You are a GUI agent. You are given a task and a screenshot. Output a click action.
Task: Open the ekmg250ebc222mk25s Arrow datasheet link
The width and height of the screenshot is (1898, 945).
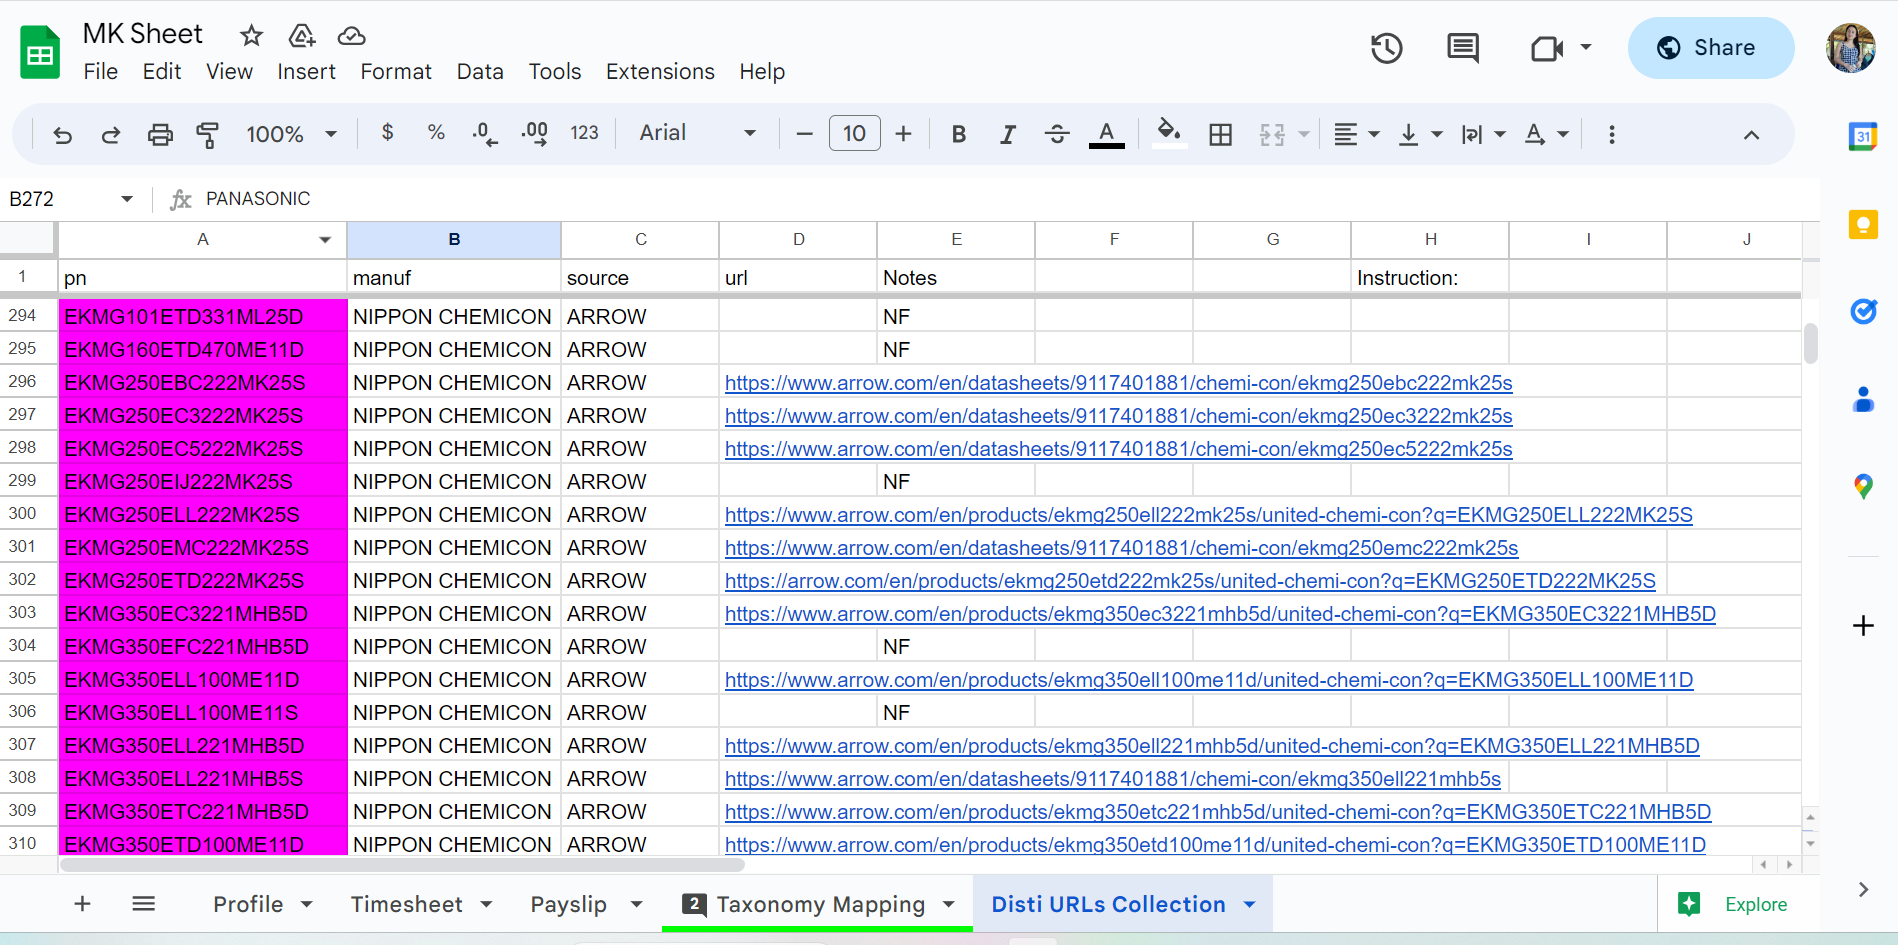[1118, 383]
